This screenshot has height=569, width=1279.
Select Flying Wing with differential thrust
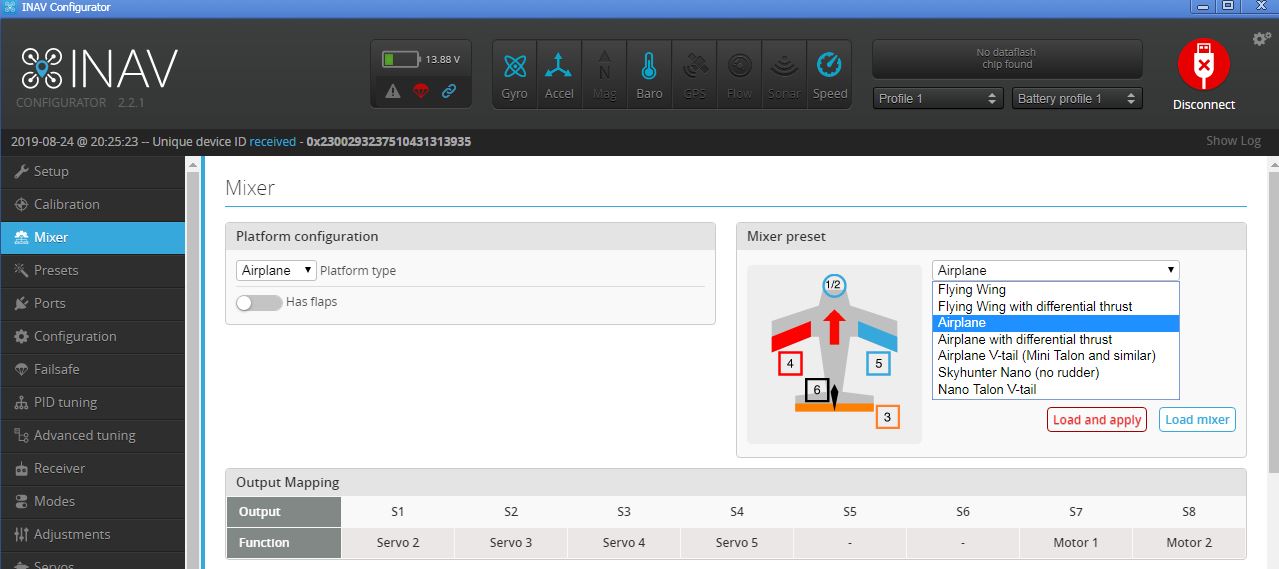coord(1056,306)
